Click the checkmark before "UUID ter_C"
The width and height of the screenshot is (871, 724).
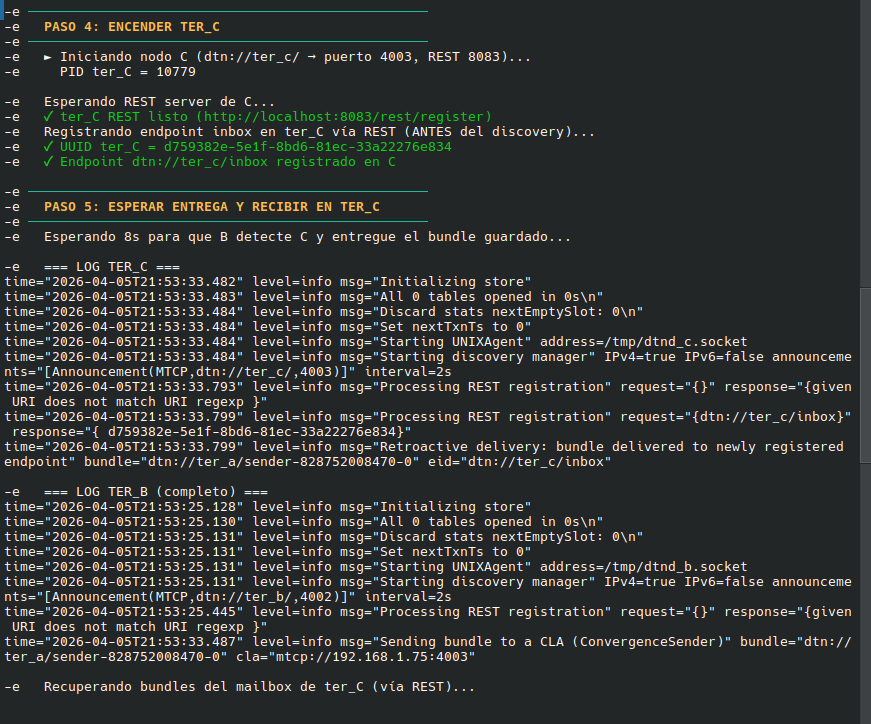[49, 147]
